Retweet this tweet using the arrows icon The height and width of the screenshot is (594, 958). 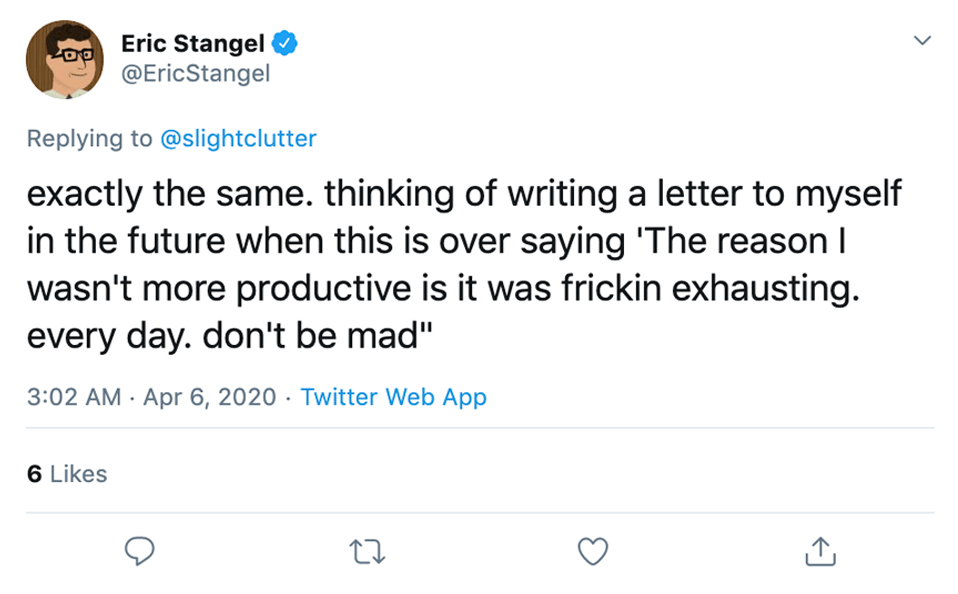(x=367, y=550)
